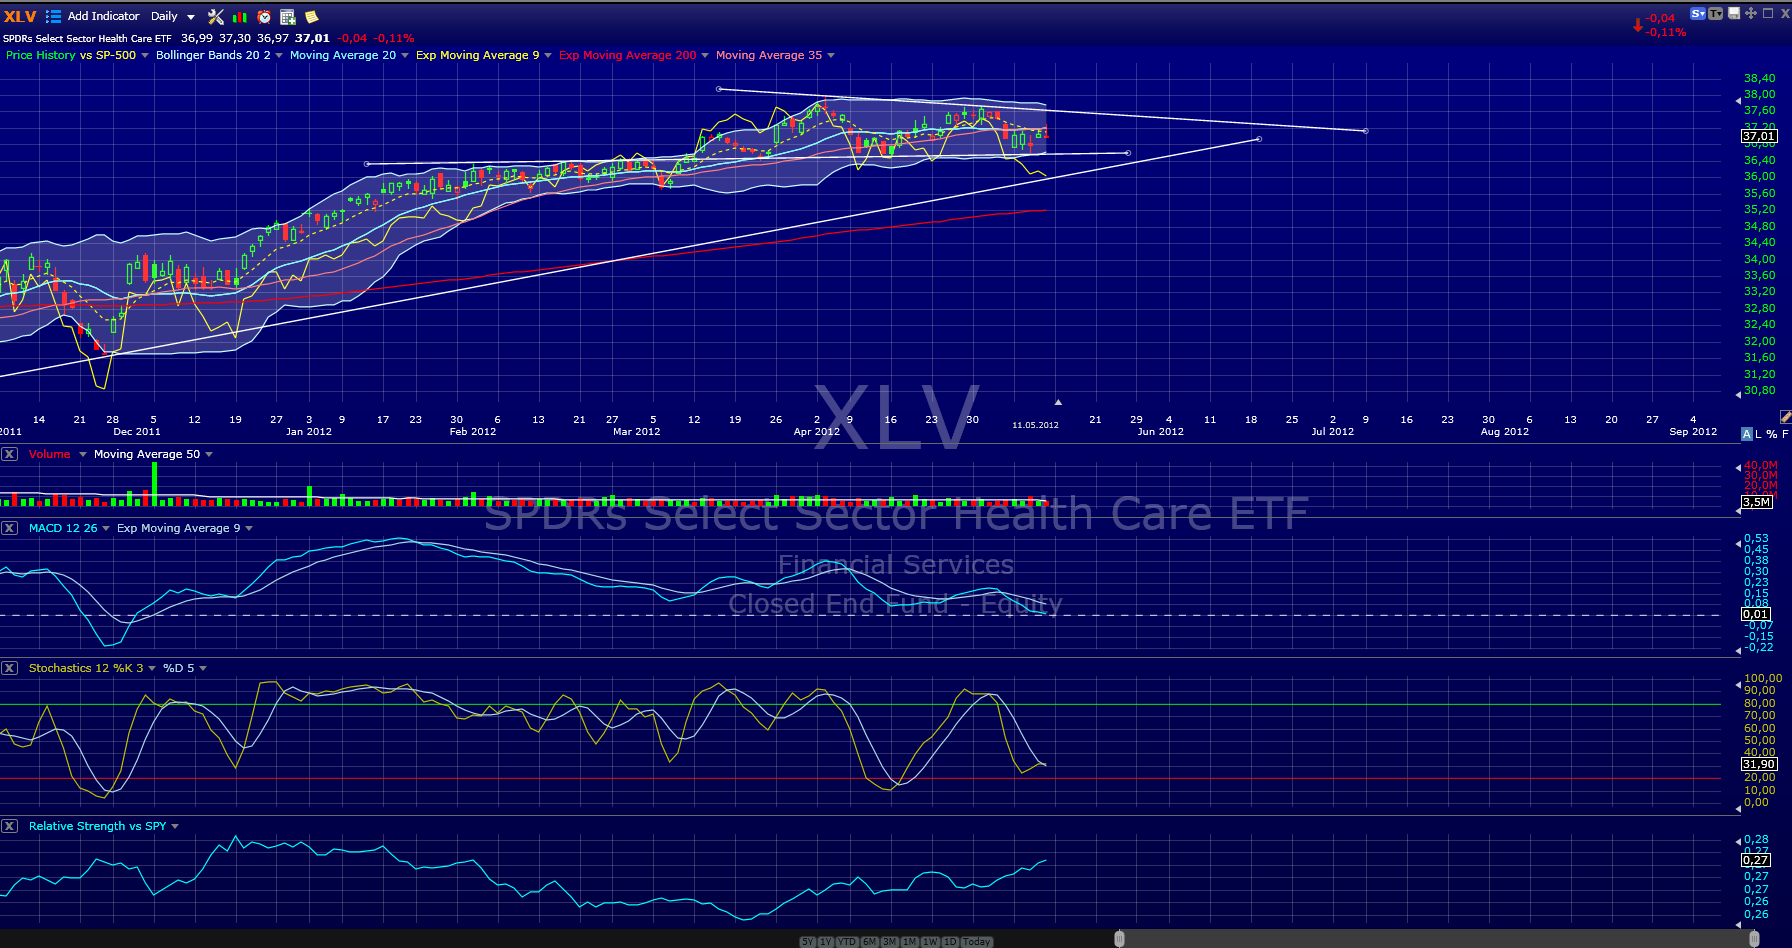
Task: Click the price label 37,01 on the axis
Action: (1759, 136)
